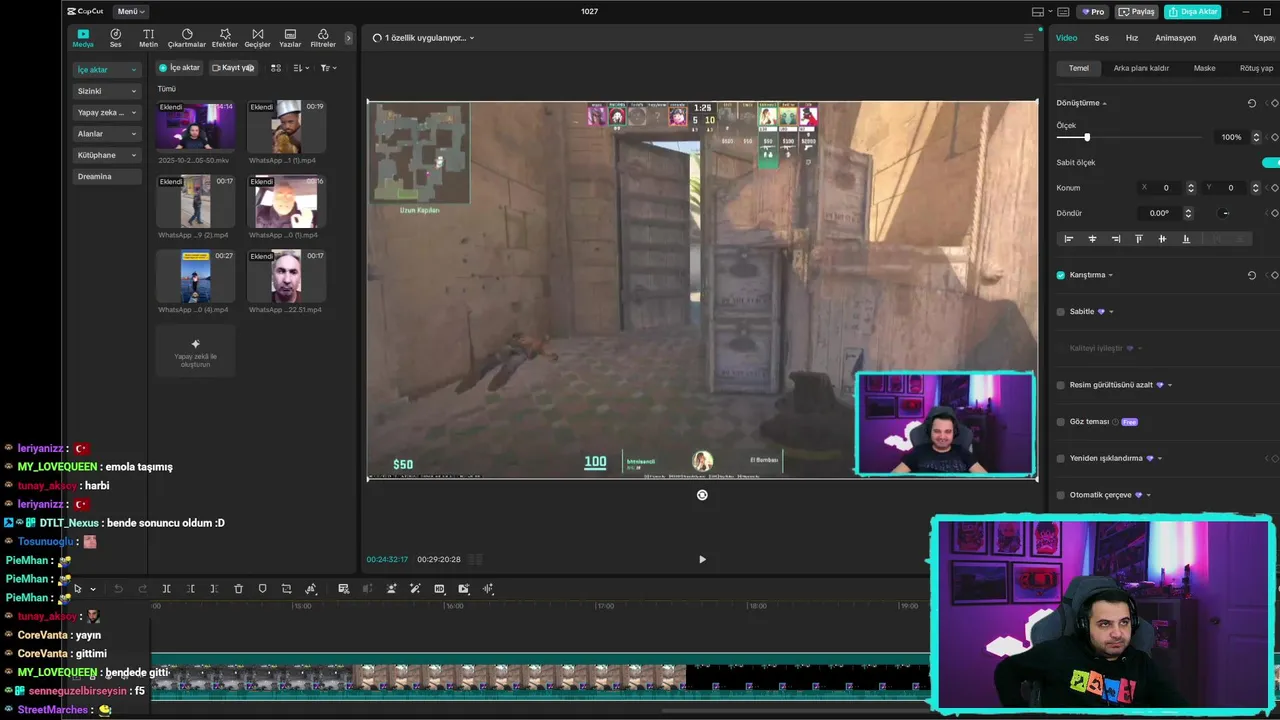Switch to the Animasyon tab

click(1175, 38)
